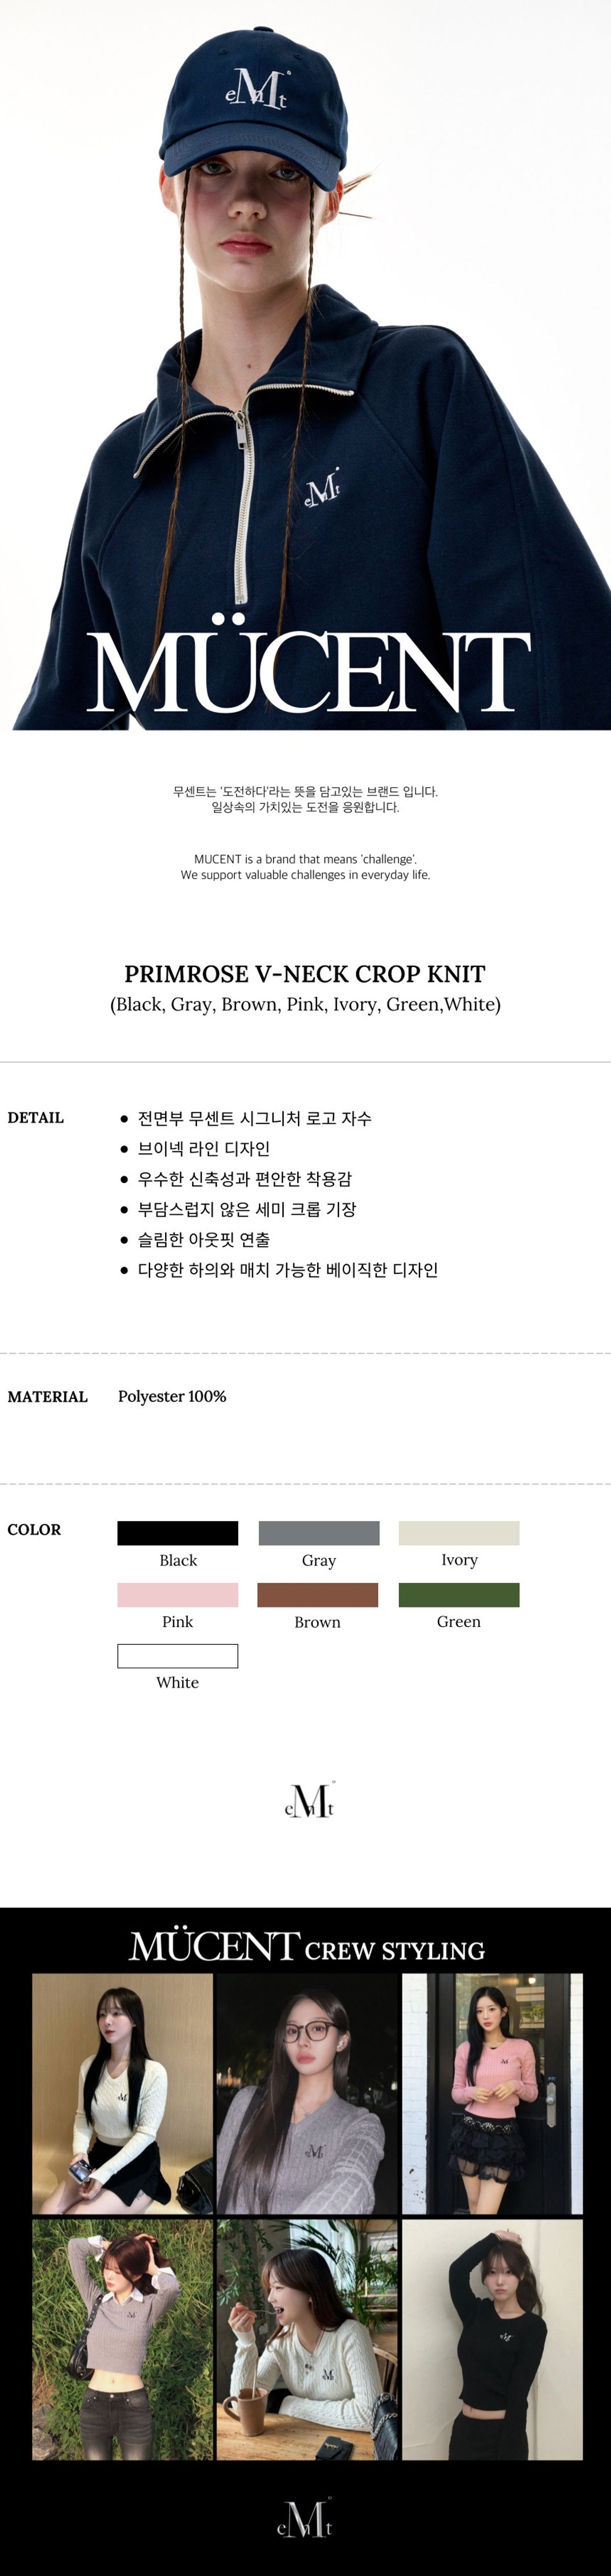Click the embroidered eMt logo on sweatshirt
Image resolution: width=611 pixels, height=2576 pixels.
coord(323,489)
